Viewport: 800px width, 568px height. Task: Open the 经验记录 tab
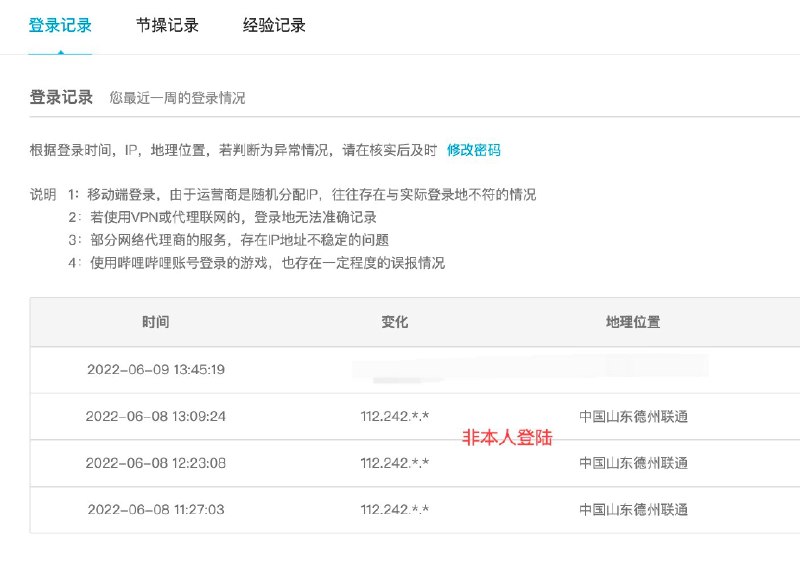(274, 26)
